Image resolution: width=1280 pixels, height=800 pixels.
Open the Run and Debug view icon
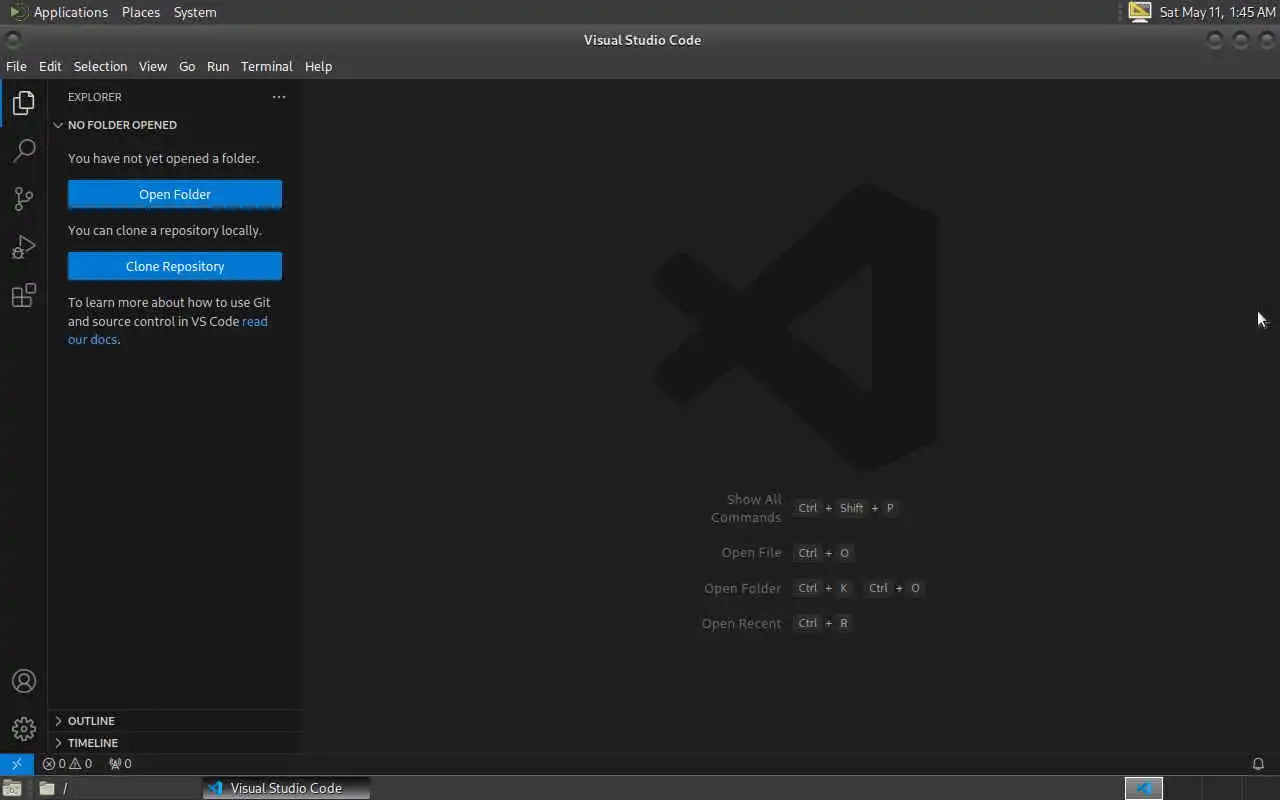24,247
